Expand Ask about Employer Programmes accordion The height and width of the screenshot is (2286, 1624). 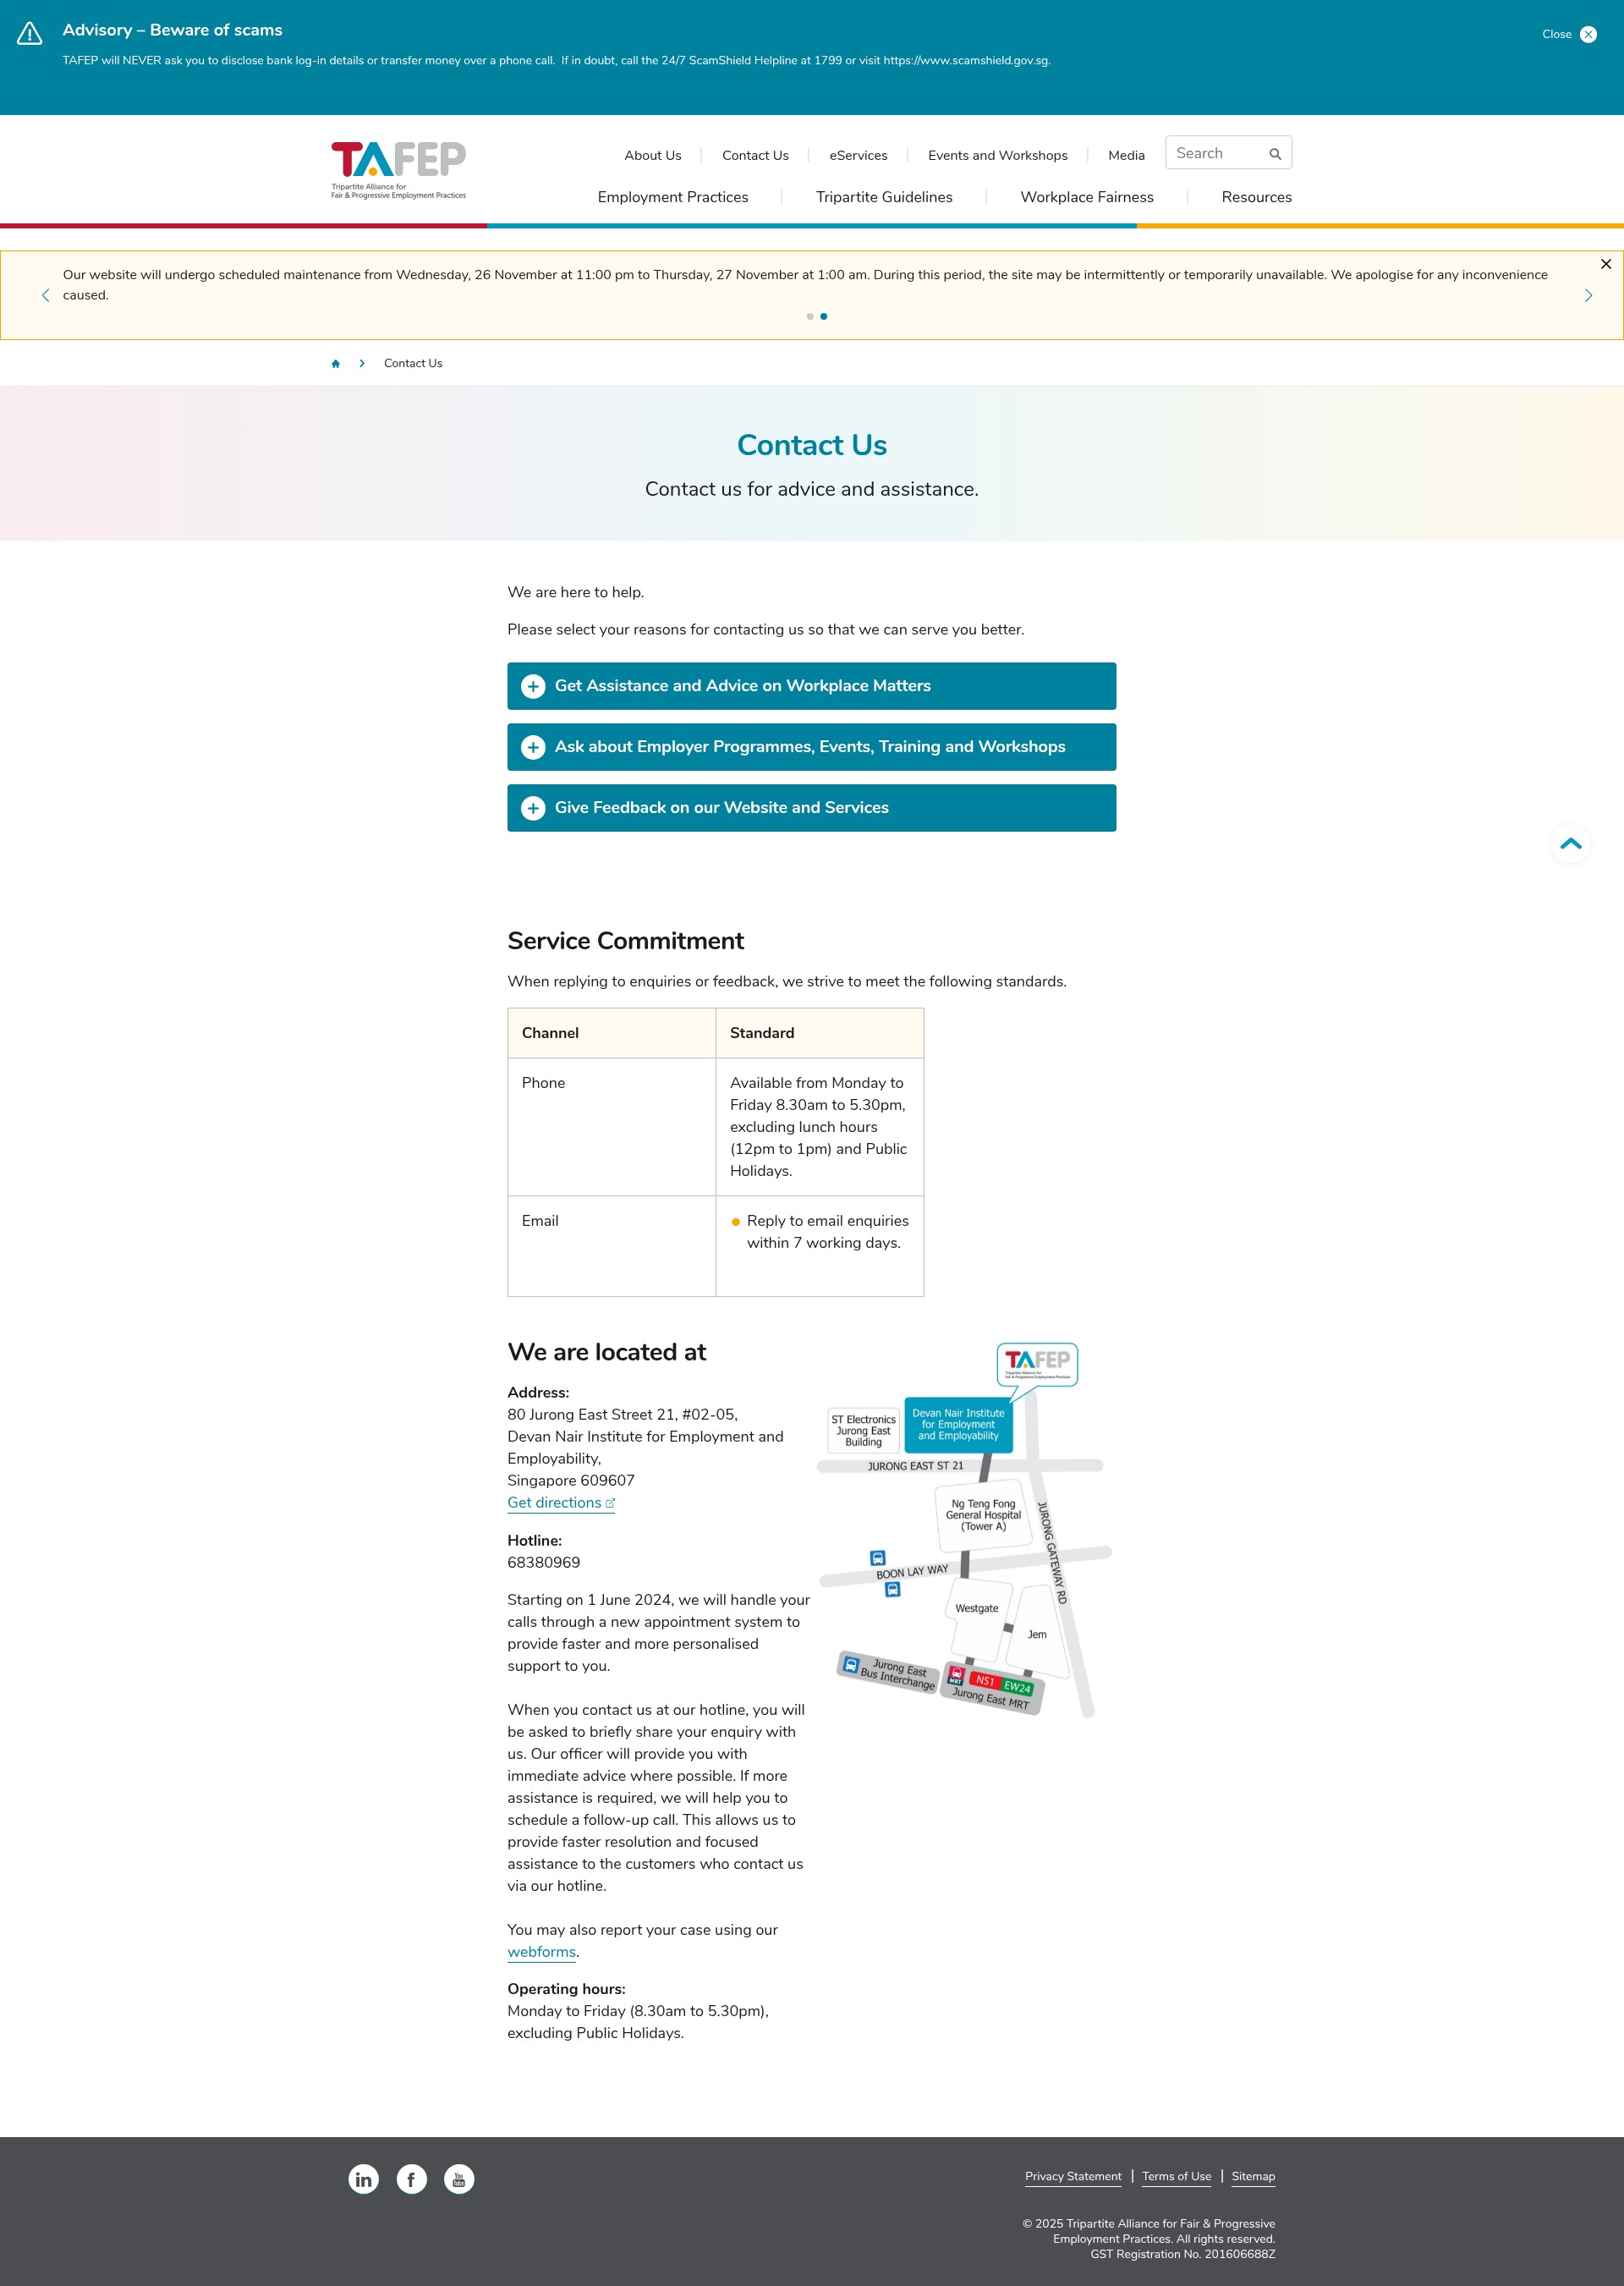click(811, 747)
